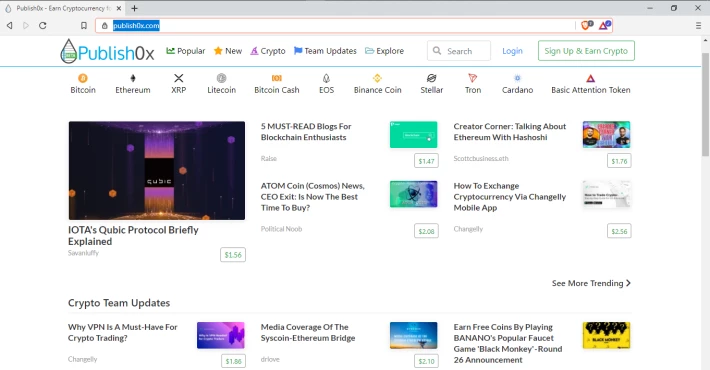Click See More Trending link
The image size is (710, 370).
click(591, 283)
